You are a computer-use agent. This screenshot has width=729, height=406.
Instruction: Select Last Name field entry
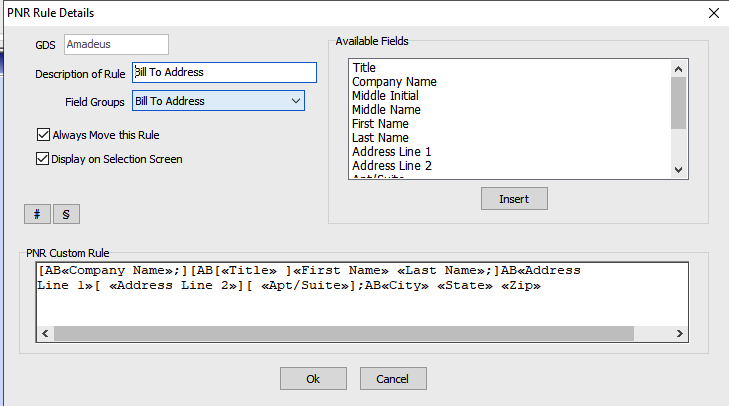point(379,138)
